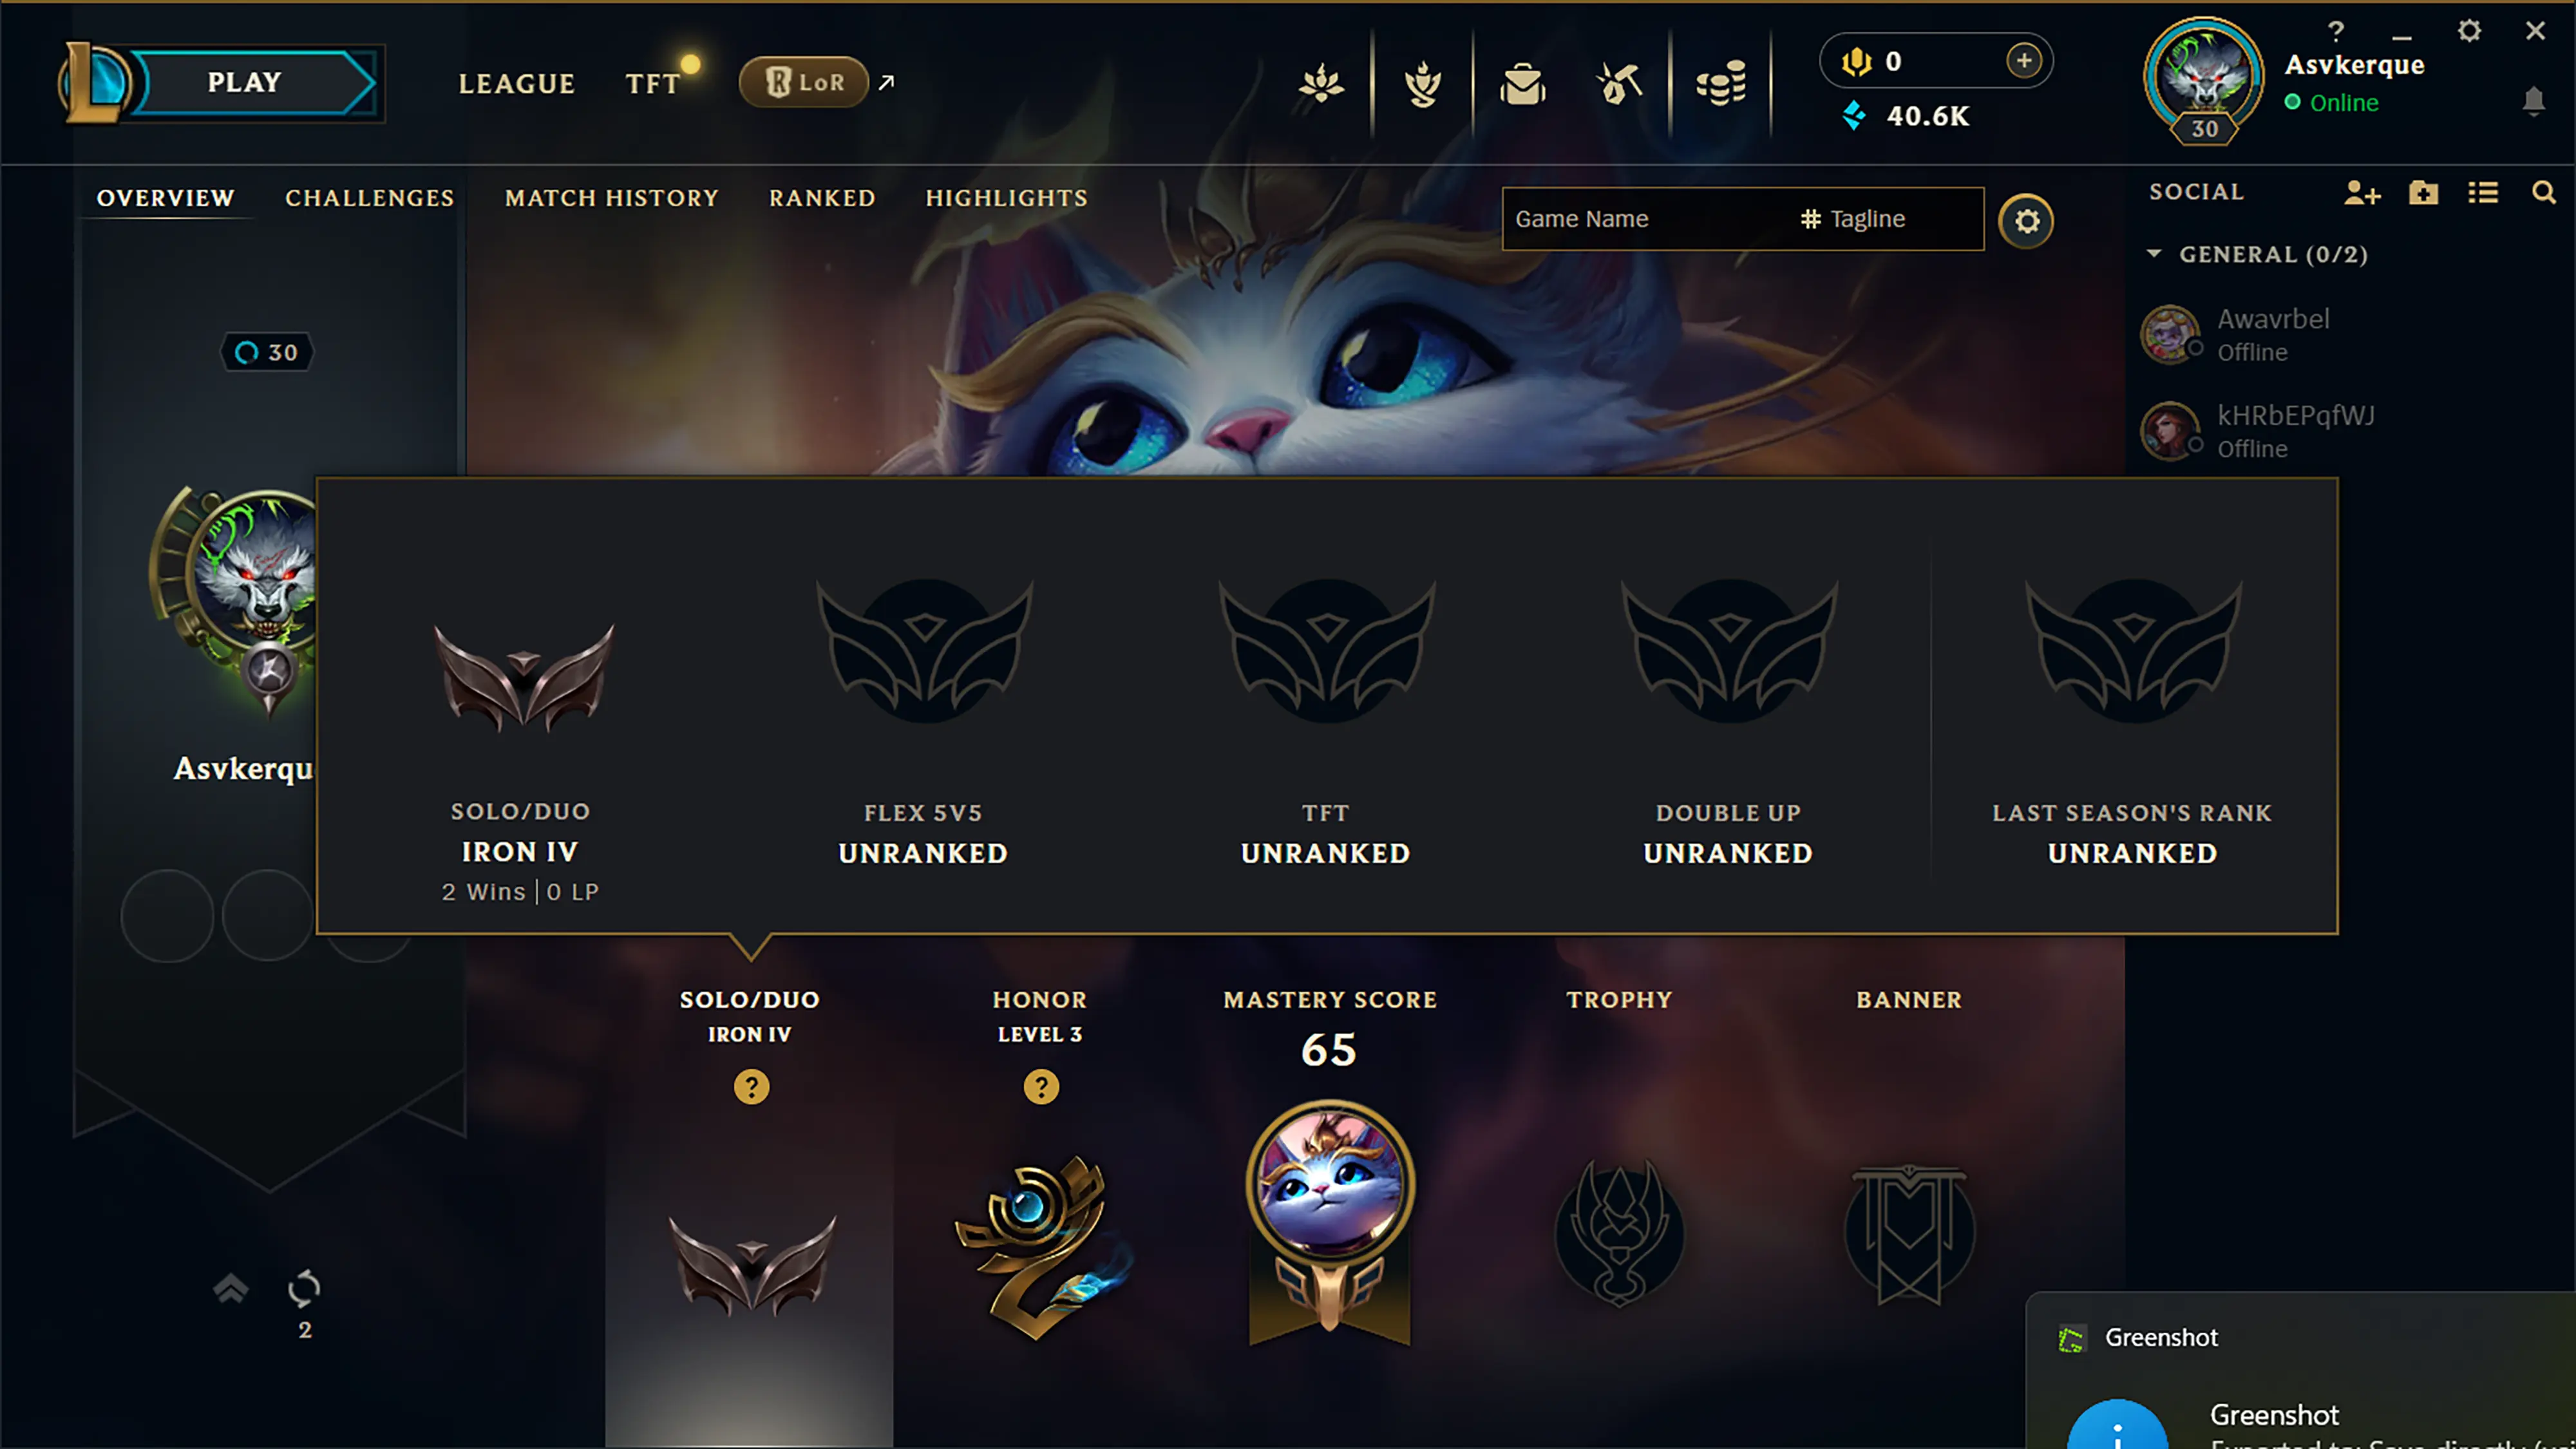The image size is (2576, 1449).
Task: Click the search friends magnifier icon
Action: pos(2543,193)
